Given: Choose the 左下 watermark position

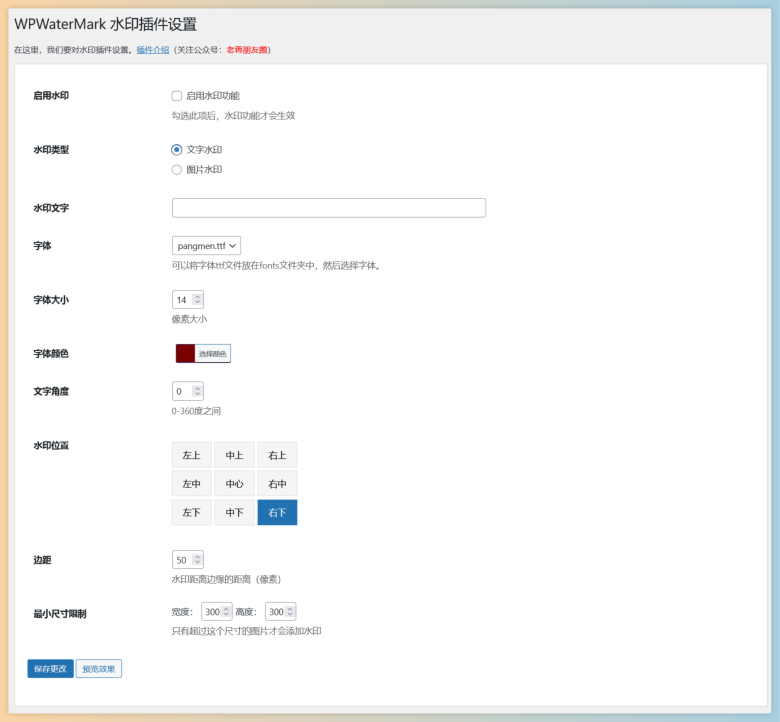Looking at the screenshot, I should pyautogui.click(x=192, y=513).
